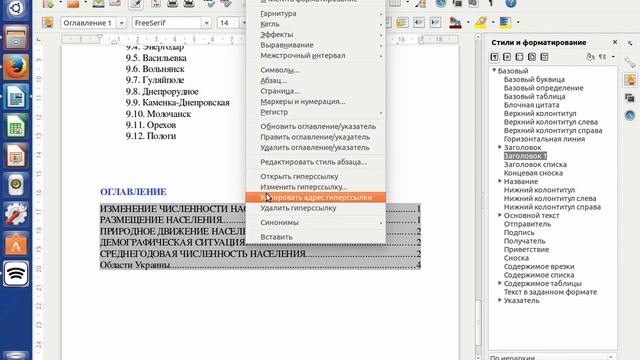This screenshot has height=360, width=640.
Task: Open LibreOffice Calc from the dock
Action: click(16, 126)
